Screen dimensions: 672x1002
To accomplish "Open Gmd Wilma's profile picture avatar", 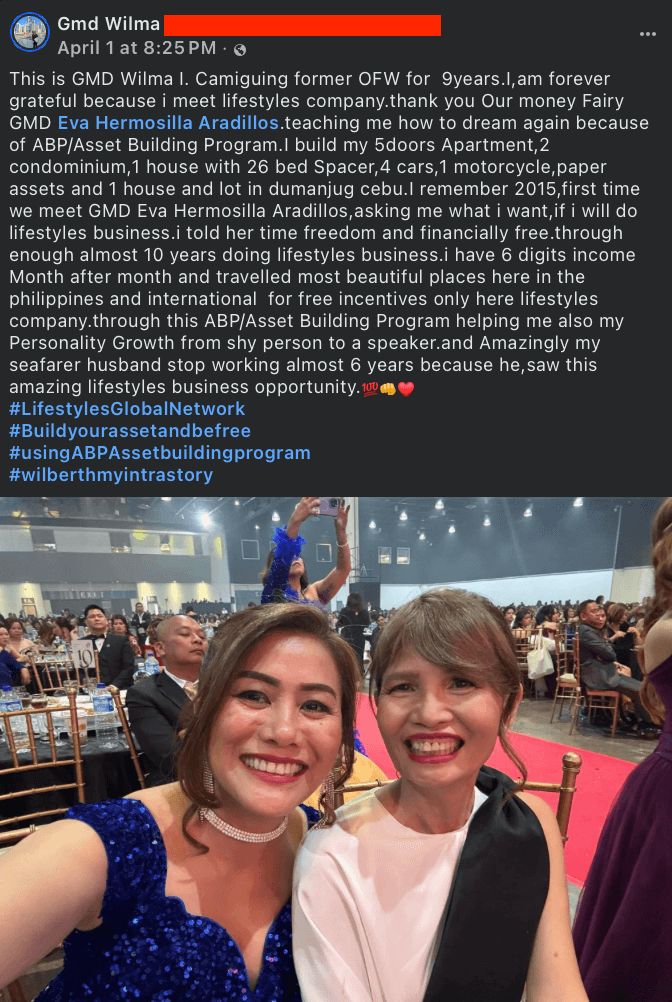I will (30, 32).
